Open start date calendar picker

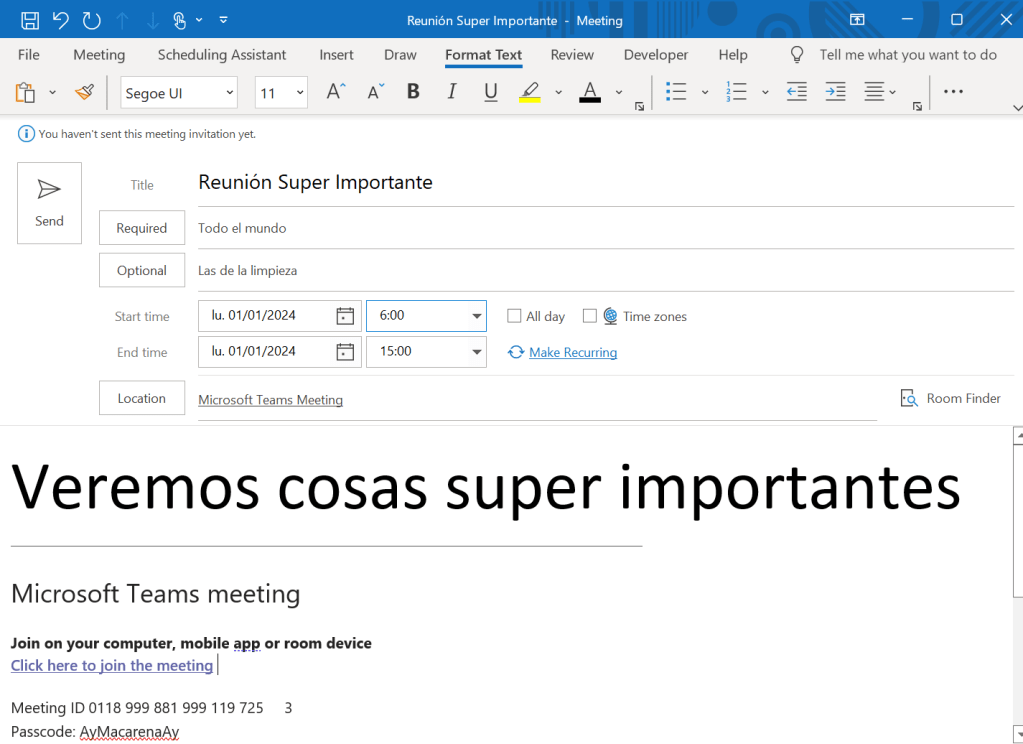345,316
